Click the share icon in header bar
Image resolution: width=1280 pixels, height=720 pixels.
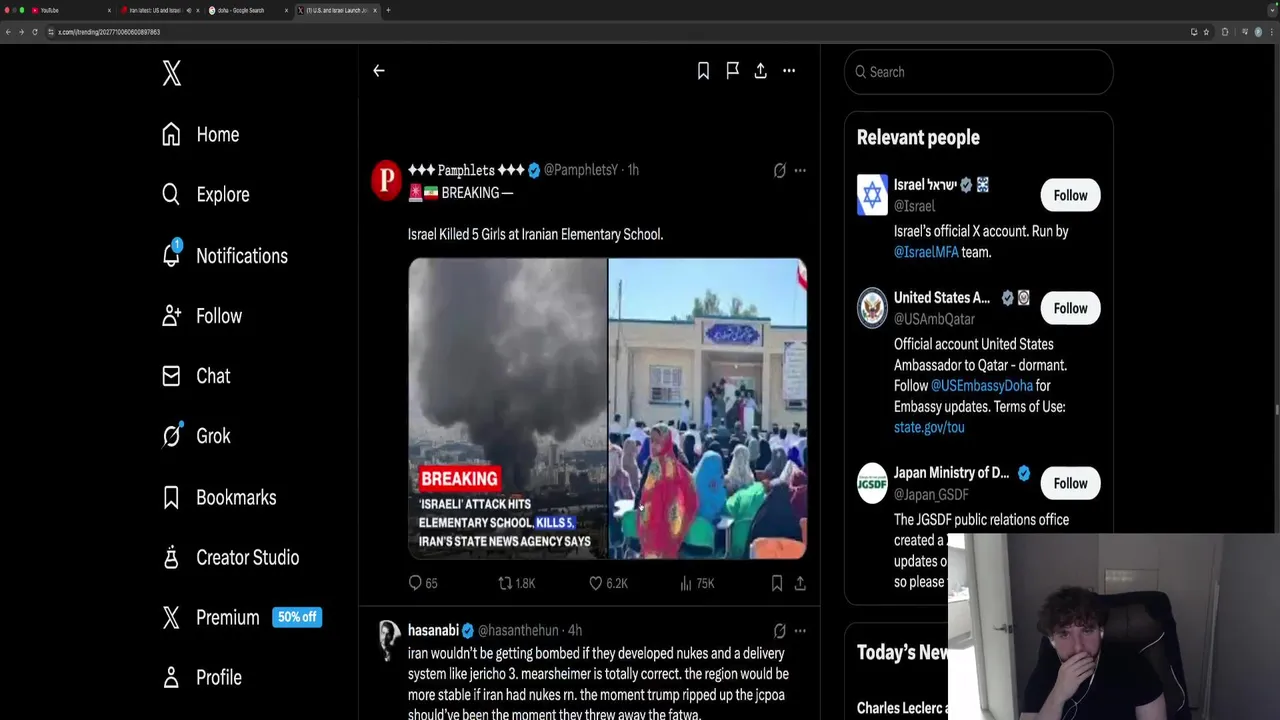[x=760, y=71]
